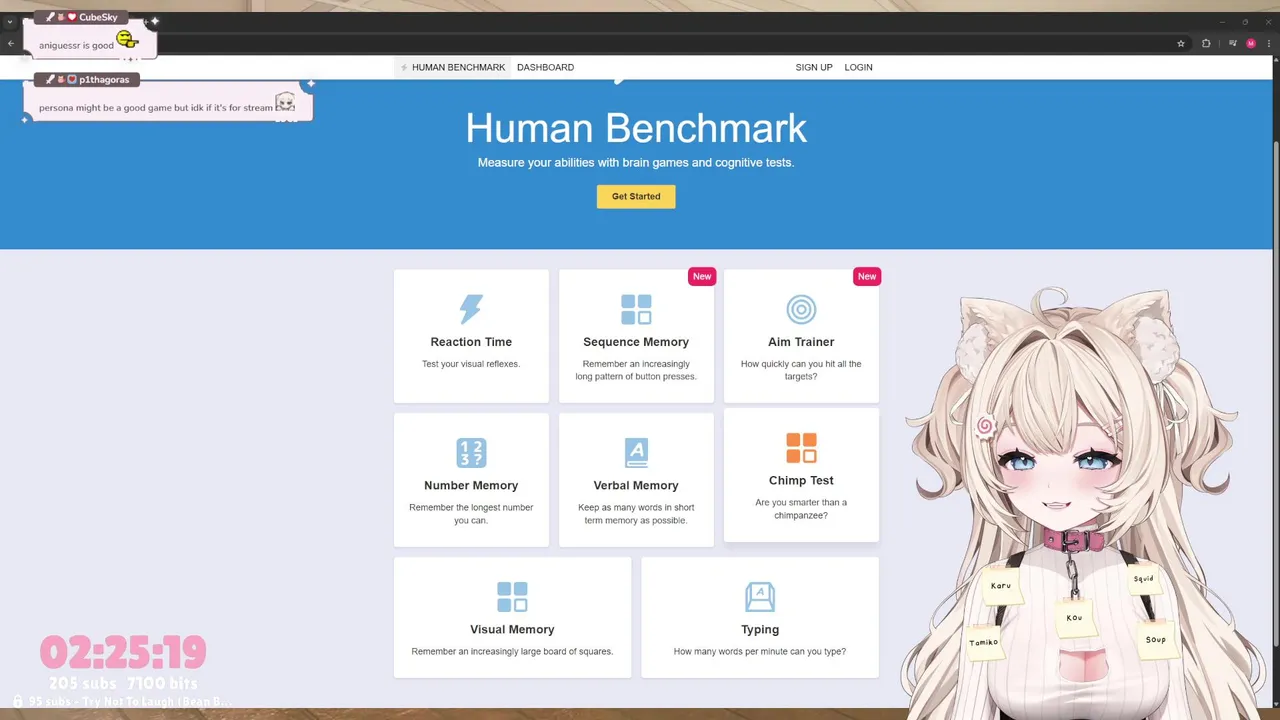Click 'How many words per minute' description

[760, 652]
